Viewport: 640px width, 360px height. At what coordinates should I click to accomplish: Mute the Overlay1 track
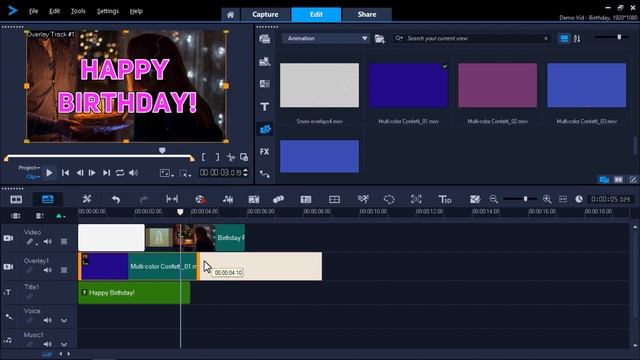pos(48,270)
